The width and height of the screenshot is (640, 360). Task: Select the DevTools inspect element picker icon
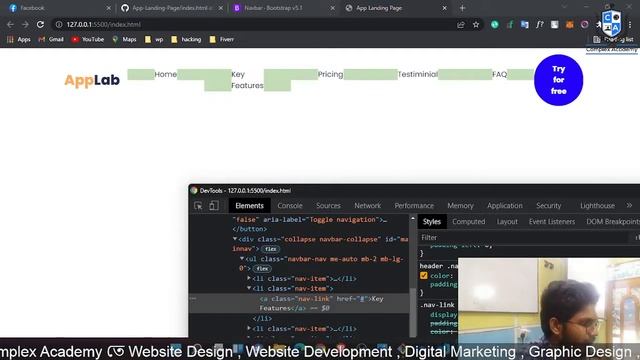[198, 206]
